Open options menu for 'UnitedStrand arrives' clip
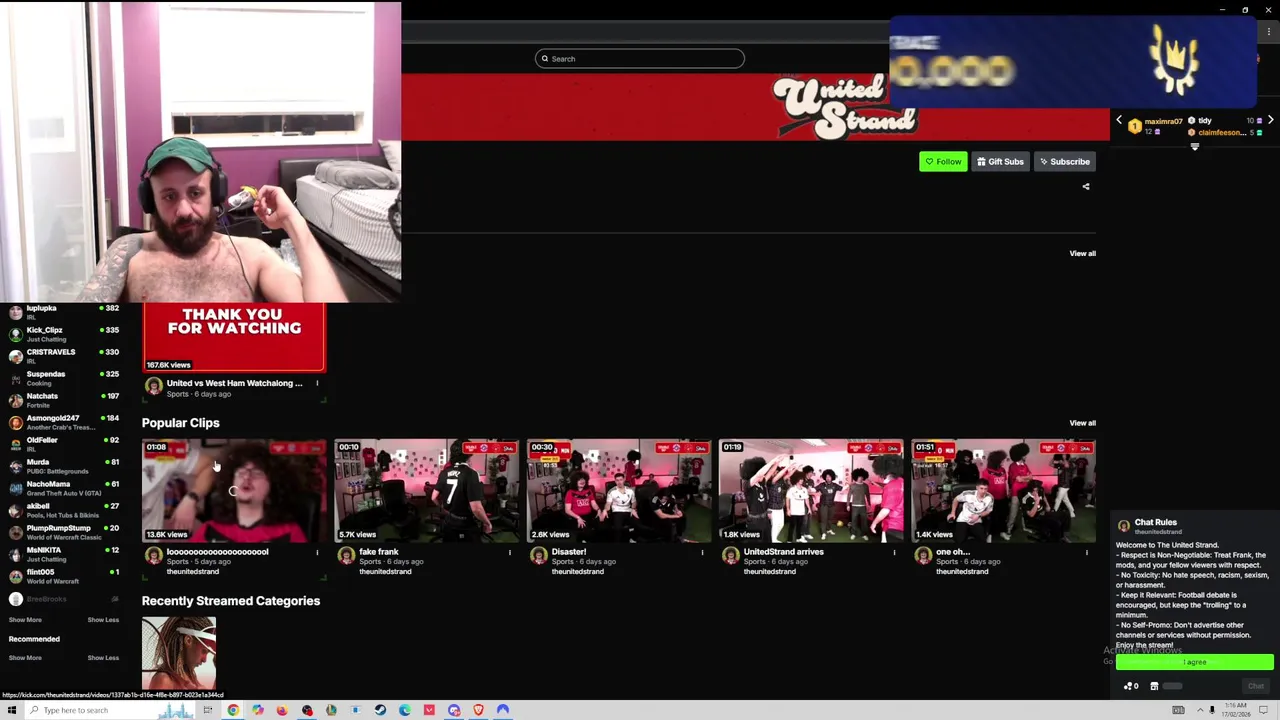Image resolution: width=1280 pixels, height=720 pixels. (894, 552)
